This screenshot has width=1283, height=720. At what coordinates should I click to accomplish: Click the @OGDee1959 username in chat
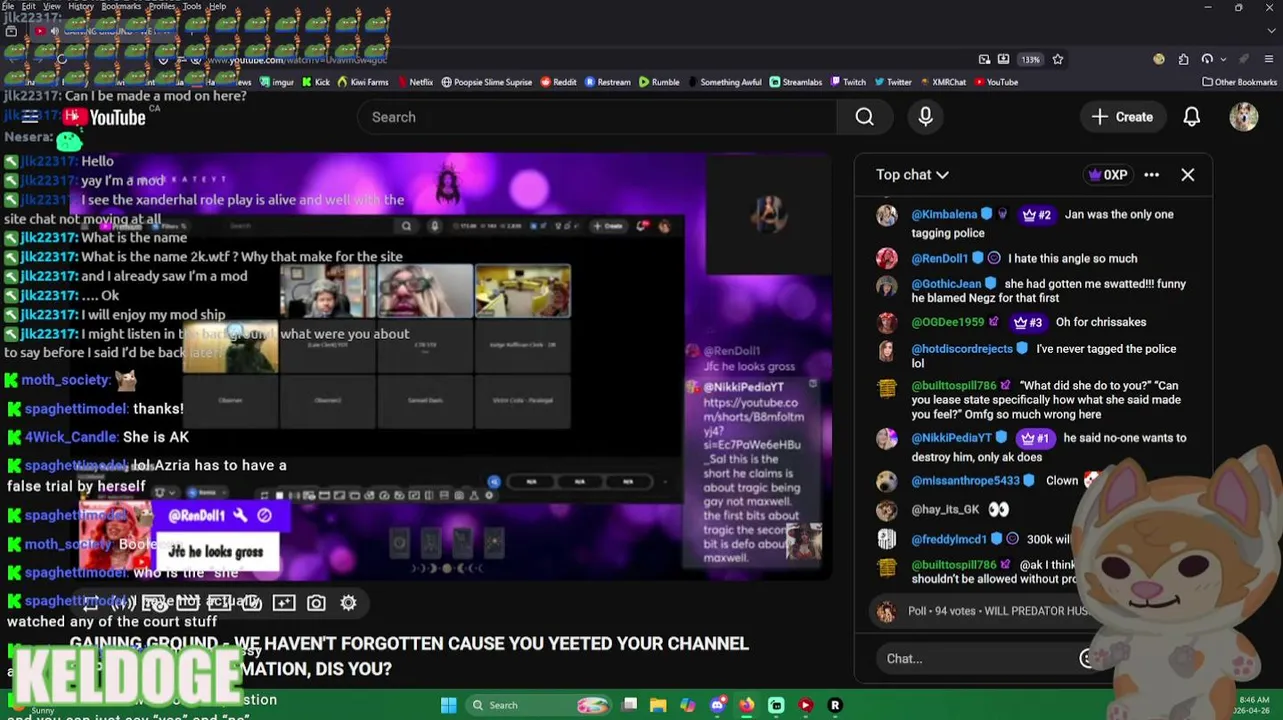(x=948, y=322)
